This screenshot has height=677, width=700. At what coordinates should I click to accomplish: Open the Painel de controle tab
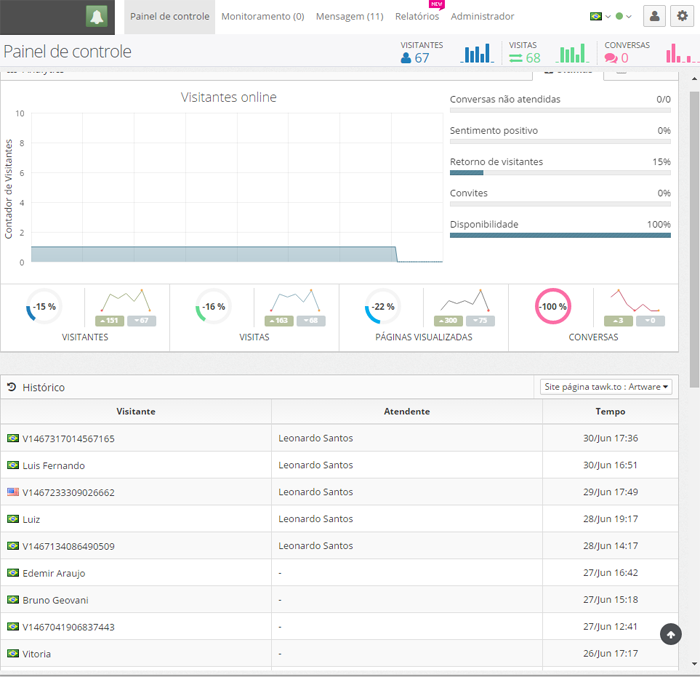[x=170, y=17]
